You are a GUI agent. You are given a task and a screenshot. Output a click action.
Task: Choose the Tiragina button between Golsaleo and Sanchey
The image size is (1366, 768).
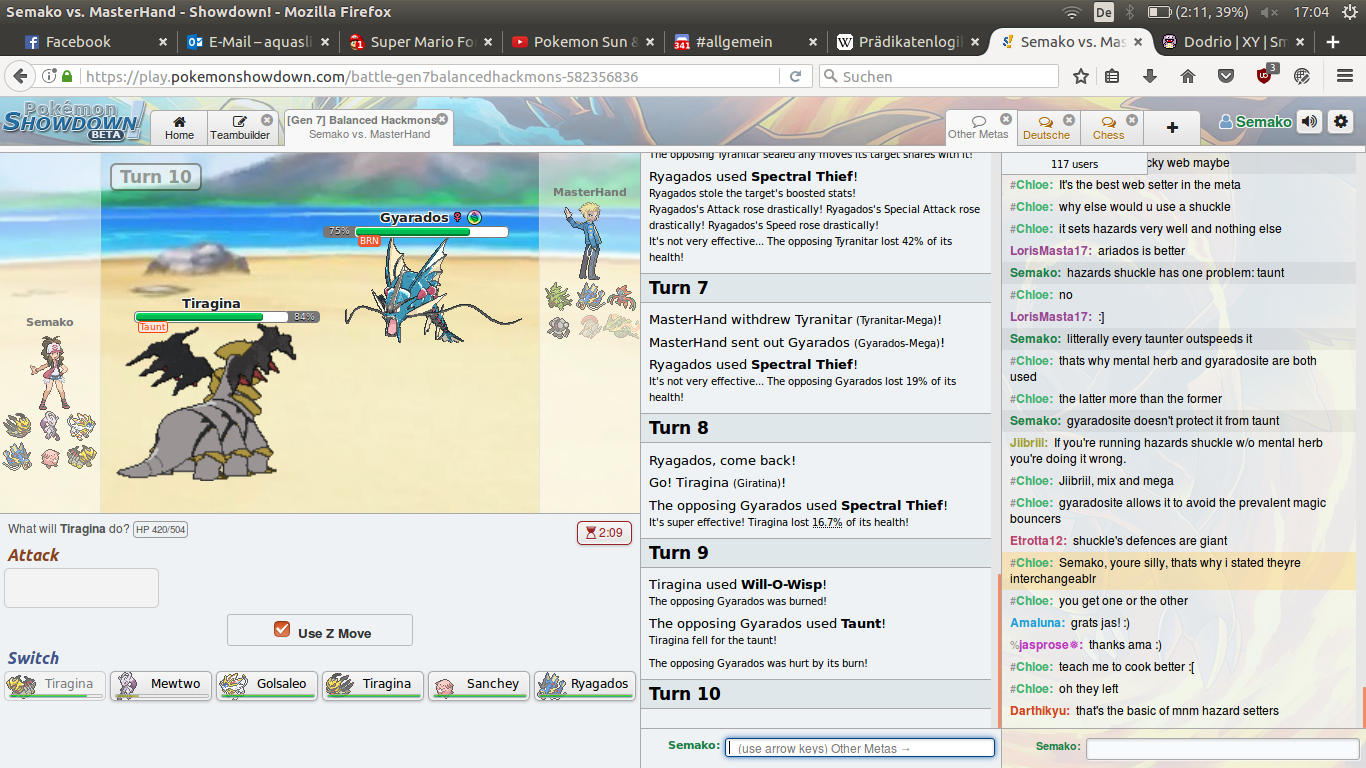pyautogui.click(x=373, y=685)
